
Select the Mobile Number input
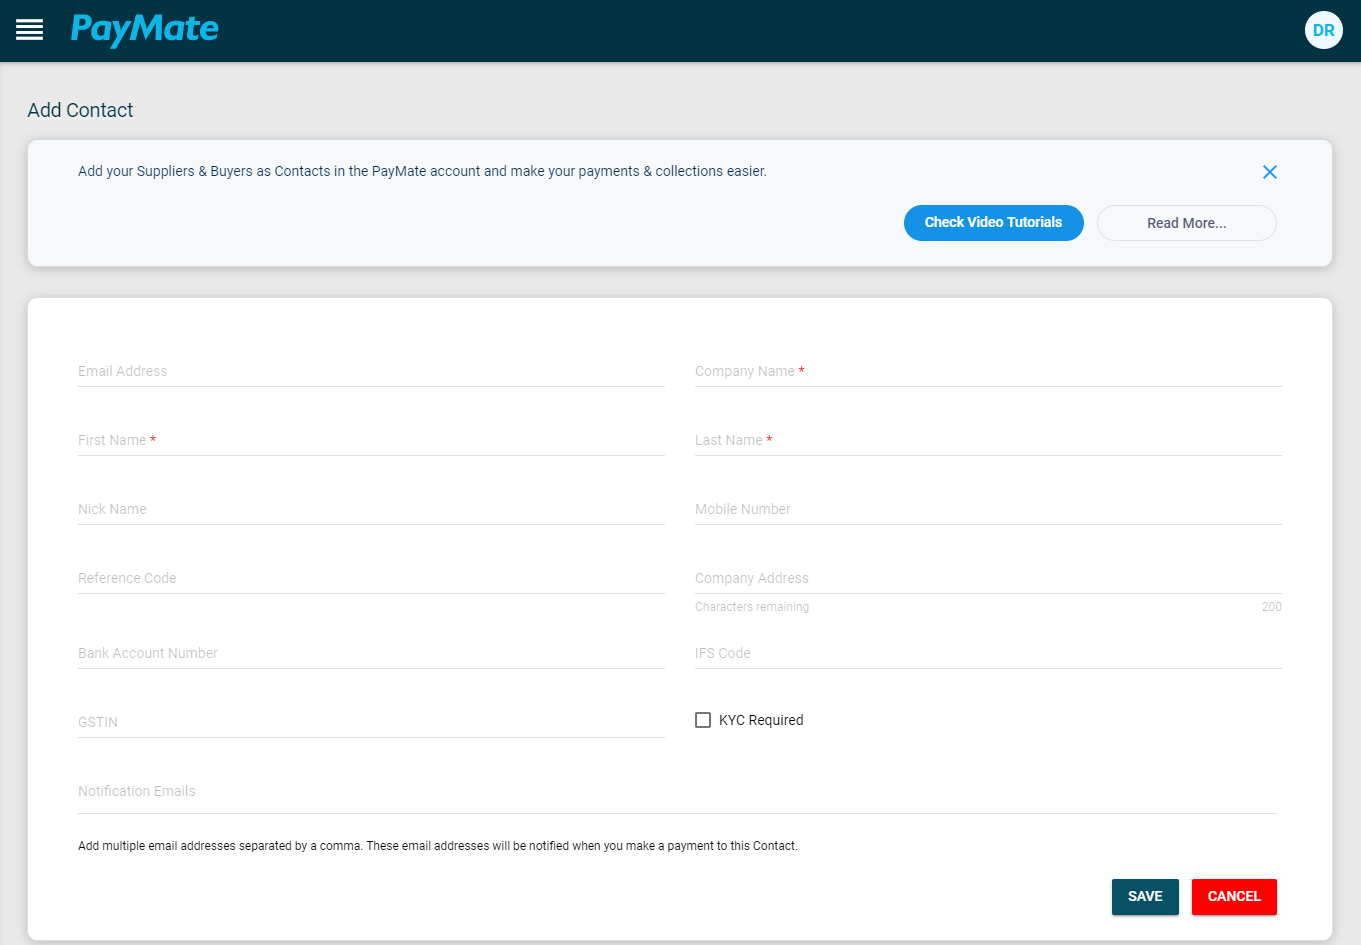[988, 509]
